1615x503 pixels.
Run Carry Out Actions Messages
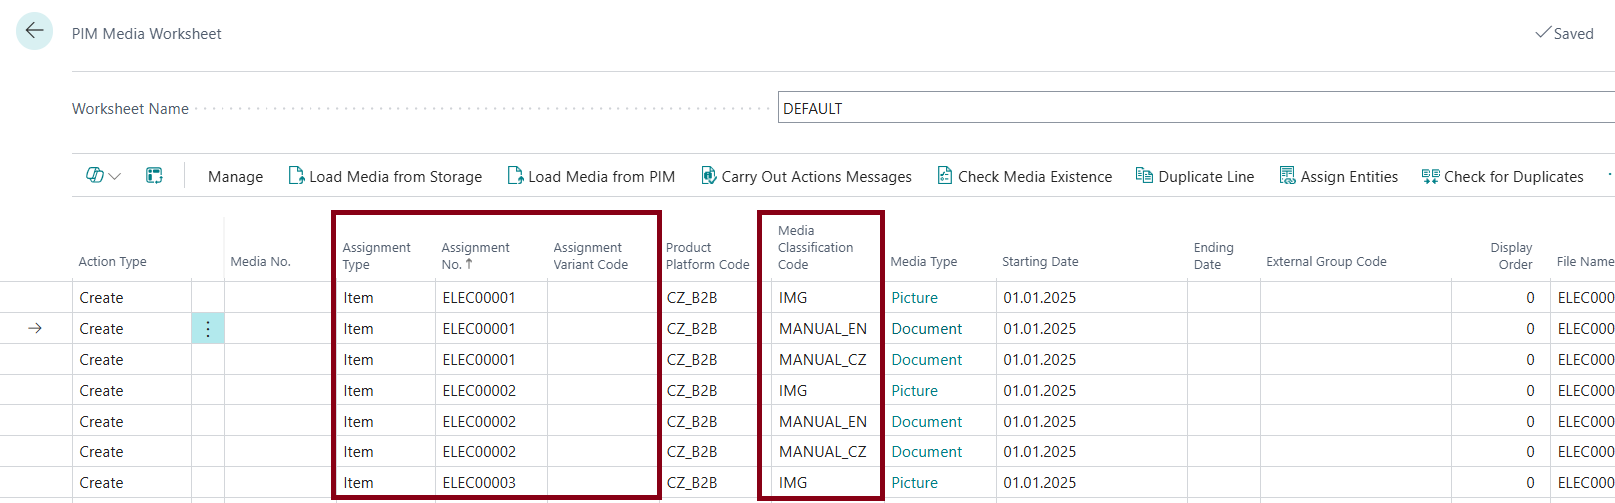pyautogui.click(x=806, y=177)
